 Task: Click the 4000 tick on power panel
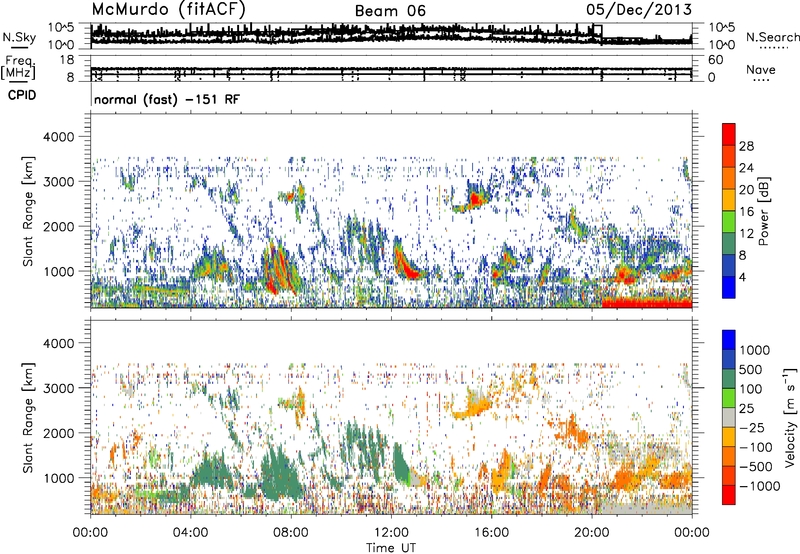[x=61, y=137]
